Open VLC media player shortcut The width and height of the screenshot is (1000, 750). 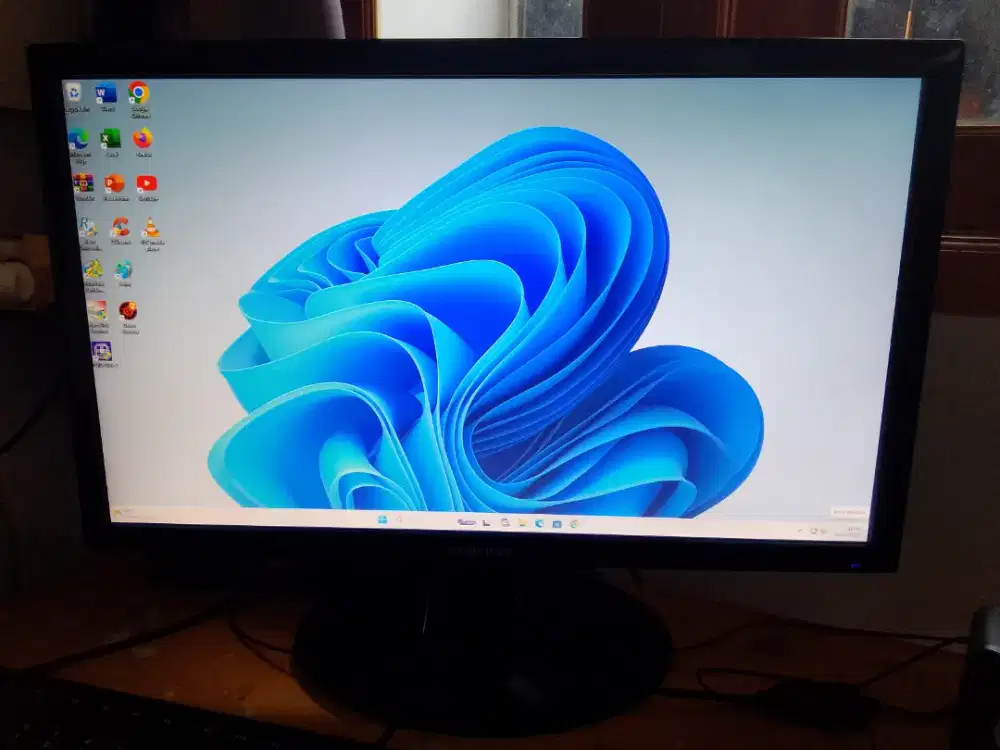[x=151, y=229]
